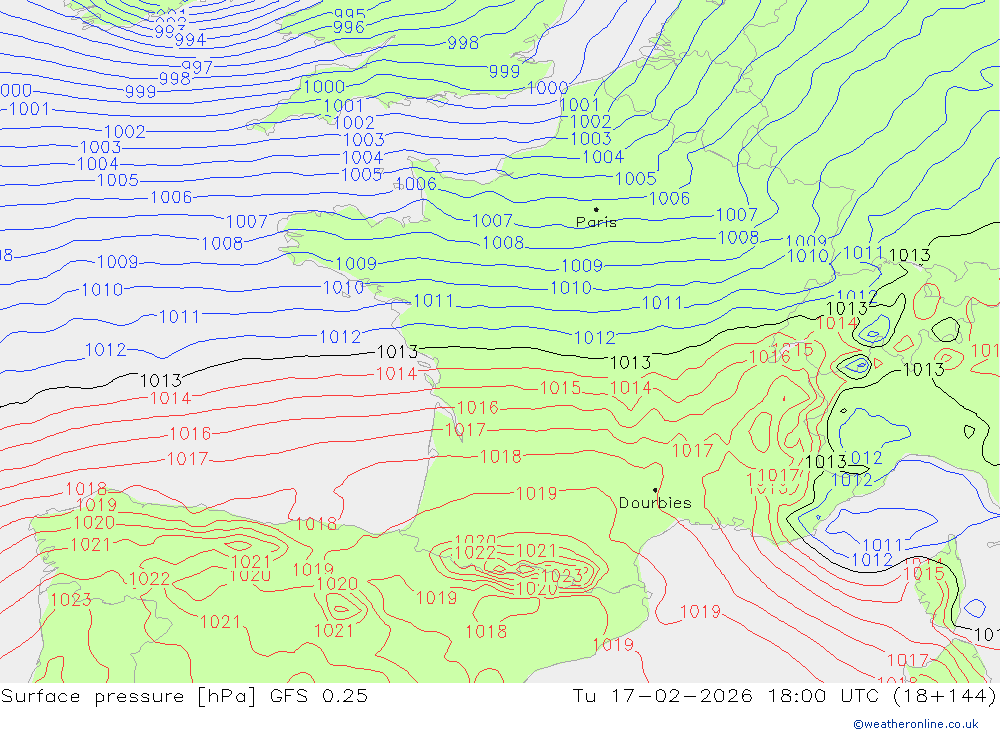This screenshot has height=733, width=1000.
Task: Click the Paris city label
Action: 596,222
